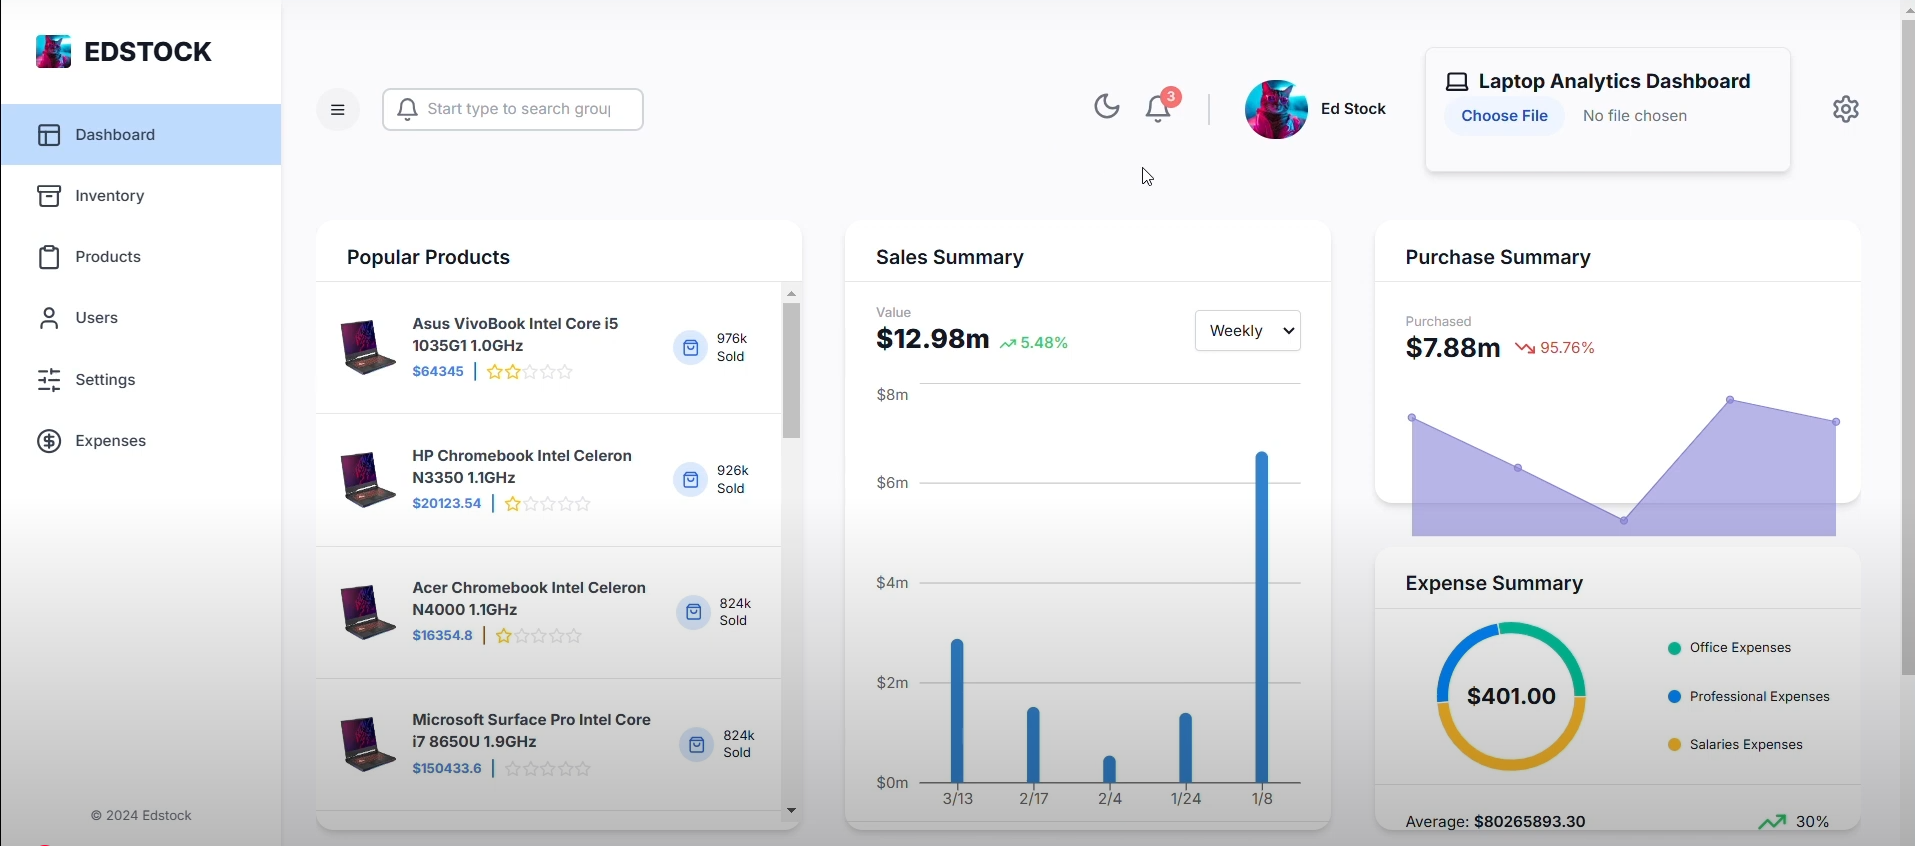Click the Users person icon
This screenshot has height=846, width=1915.
pos(49,318)
